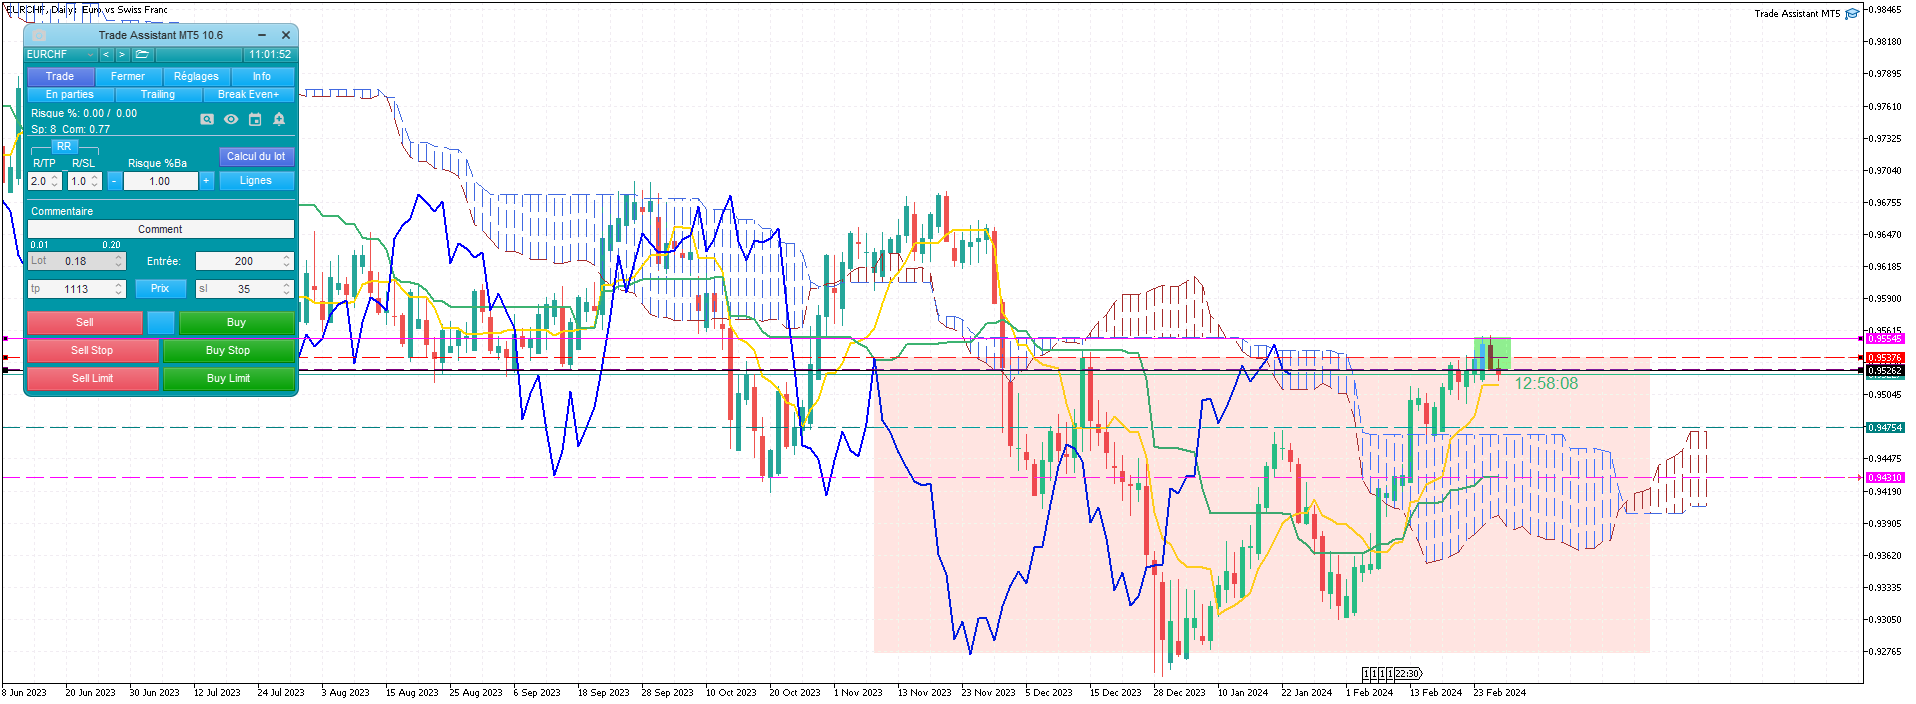The image size is (1916, 704).
Task: Increase risk with the plus button
Action: coord(206,181)
